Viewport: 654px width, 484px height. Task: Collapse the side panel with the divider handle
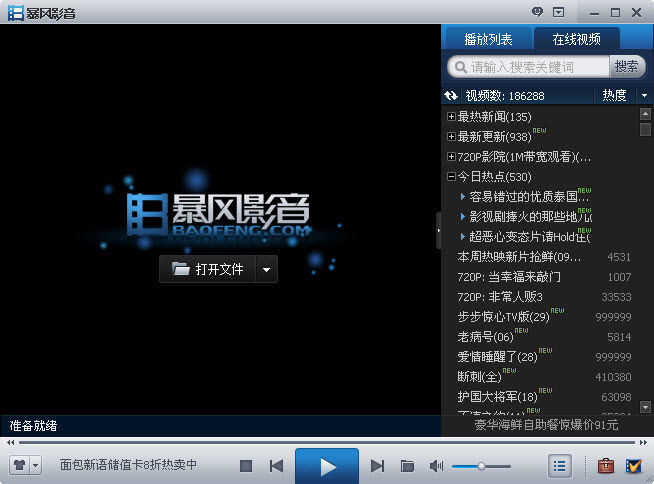pos(438,230)
